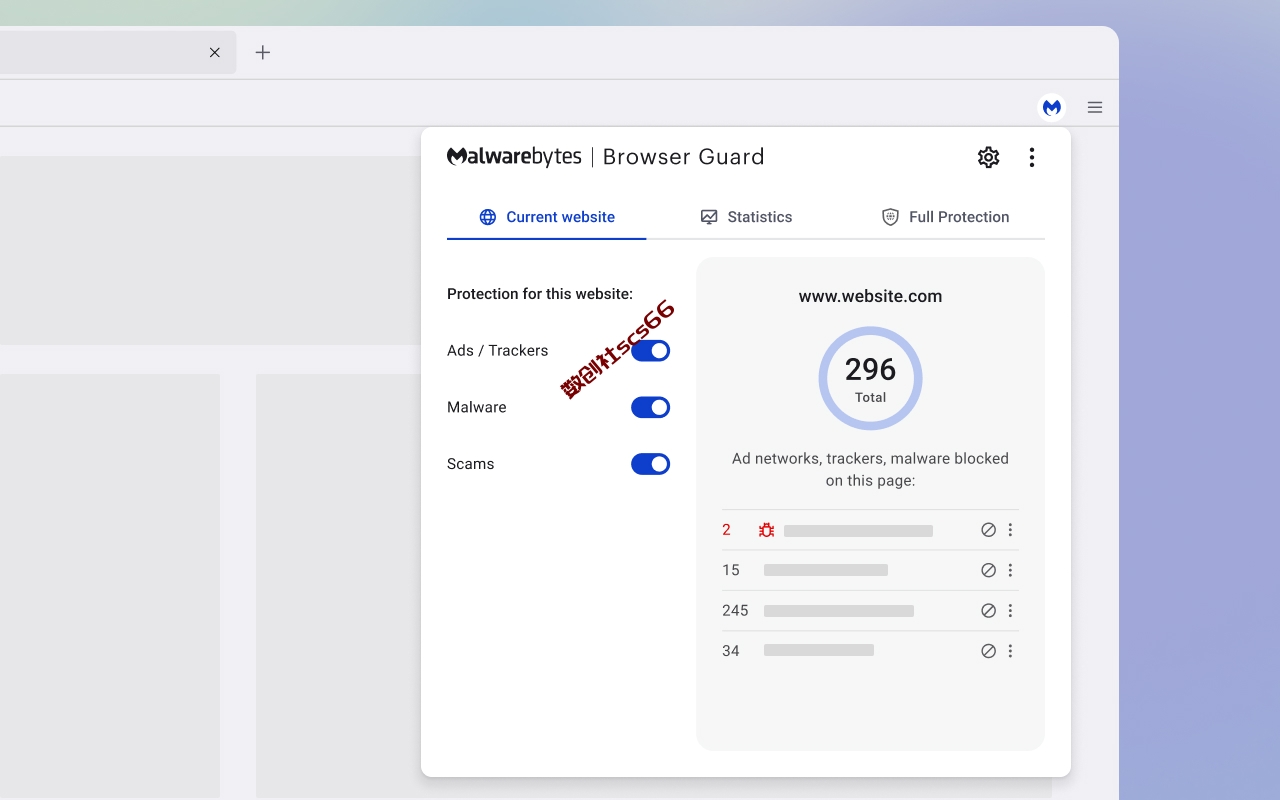Disable Malware protection toggle
Screen dimensions: 1280x800
650,407
